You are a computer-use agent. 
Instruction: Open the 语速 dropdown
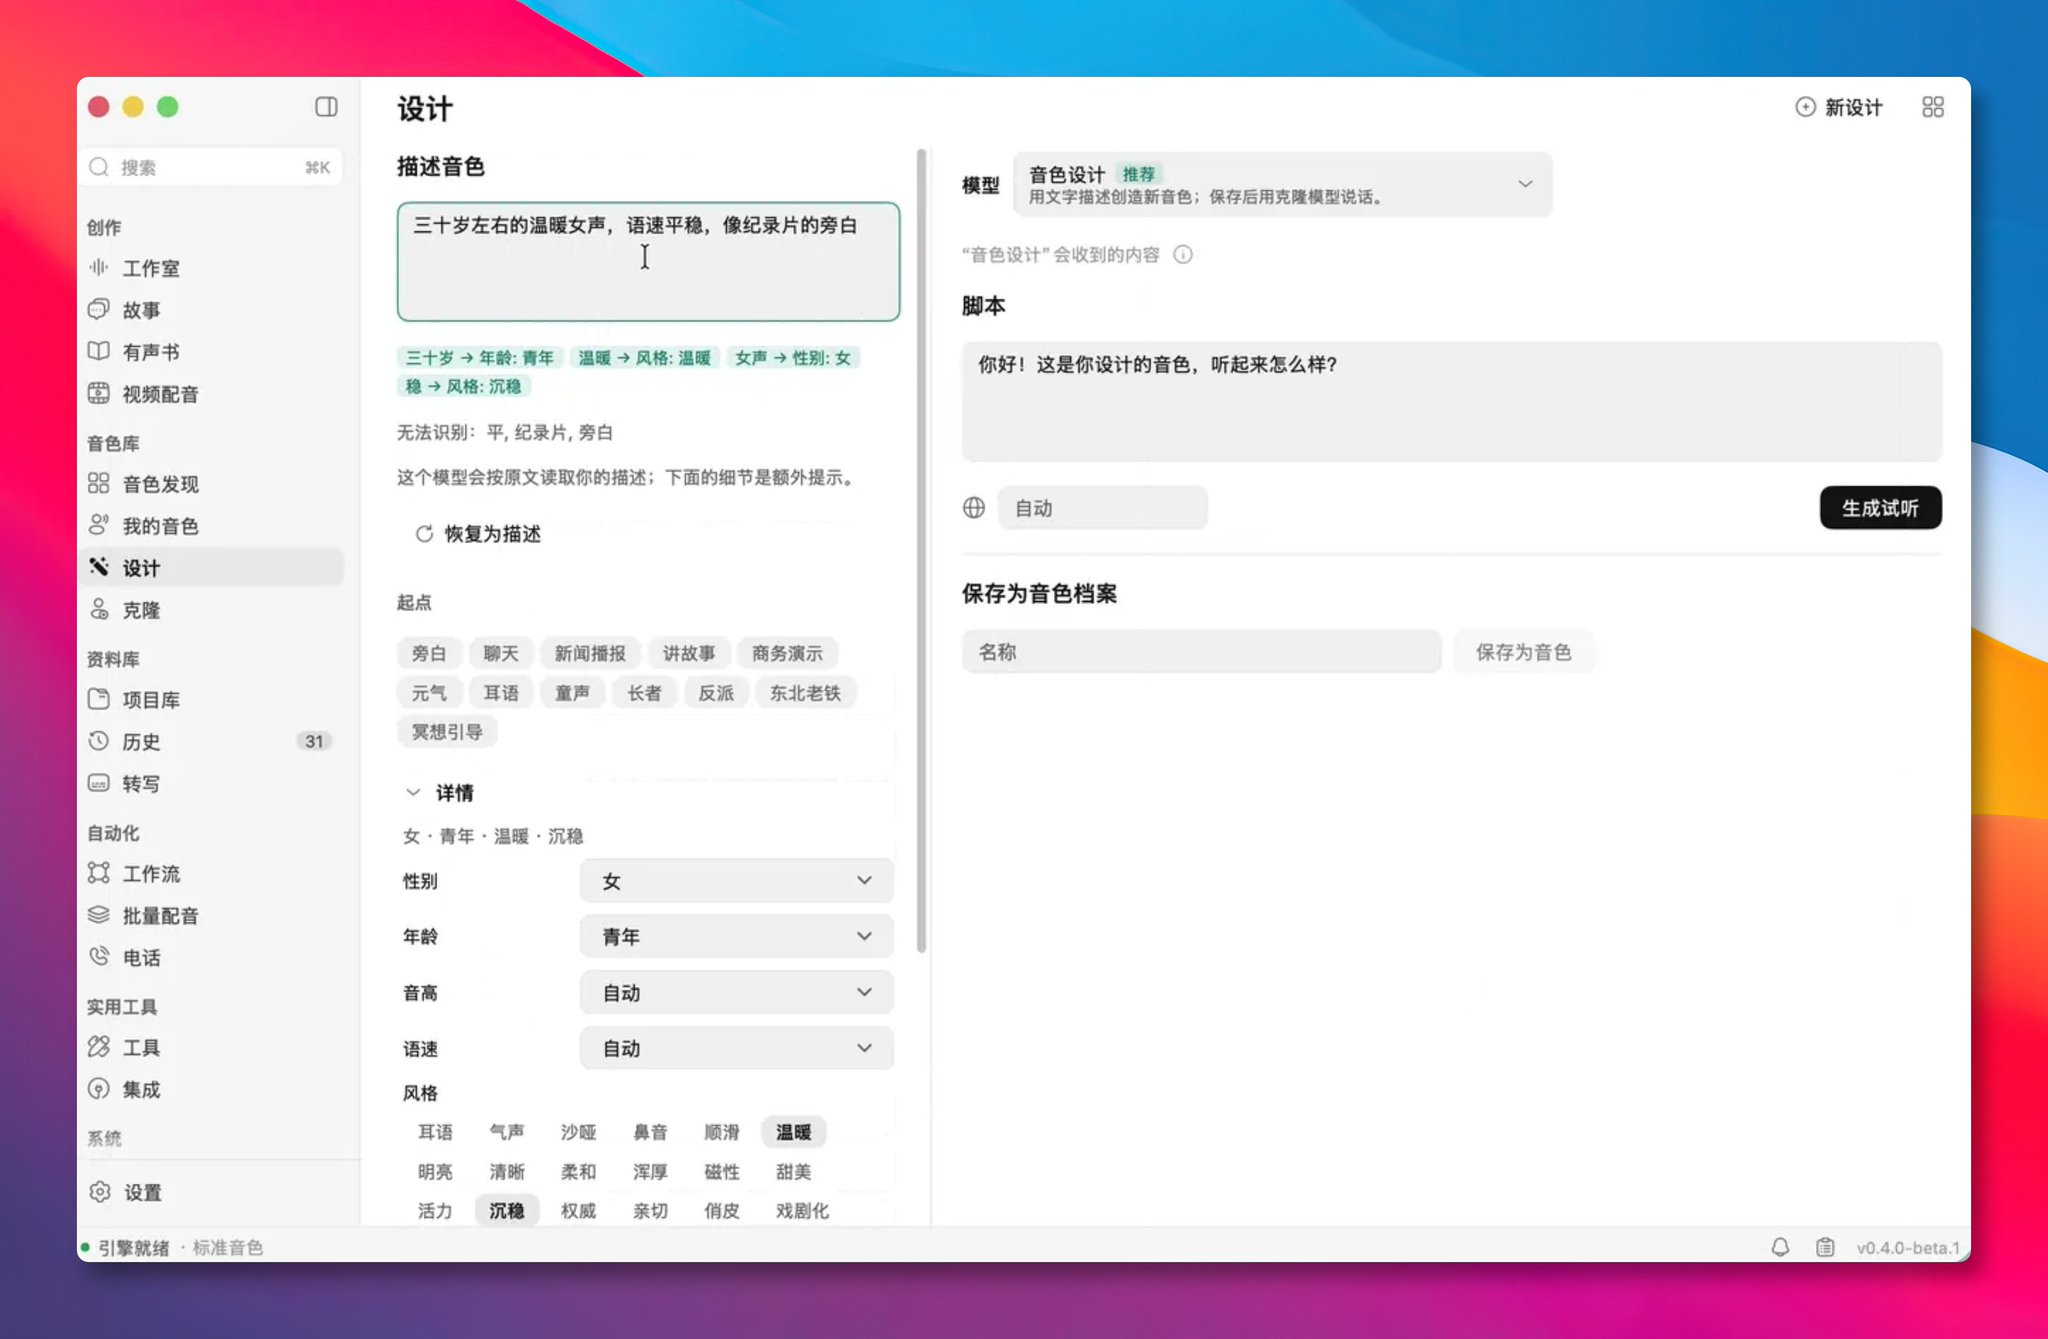(x=736, y=1049)
